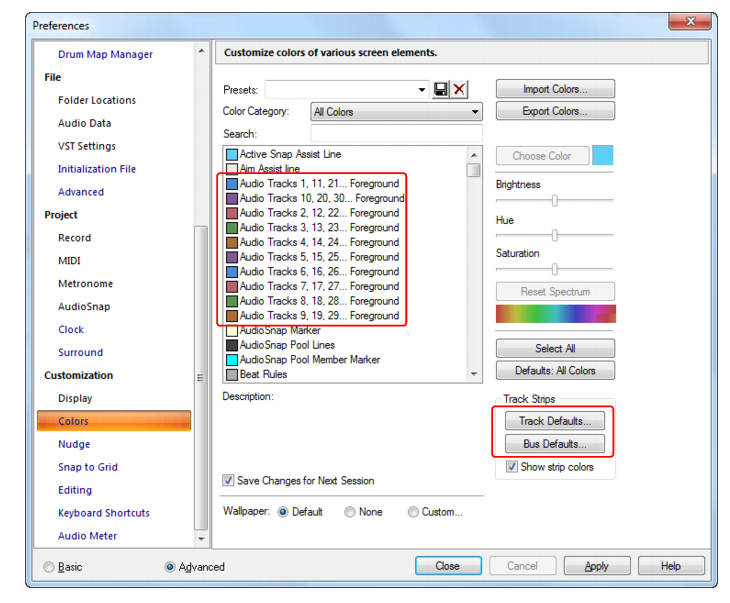730x603 pixels.
Task: Click Import Colors button
Action: [x=555, y=89]
